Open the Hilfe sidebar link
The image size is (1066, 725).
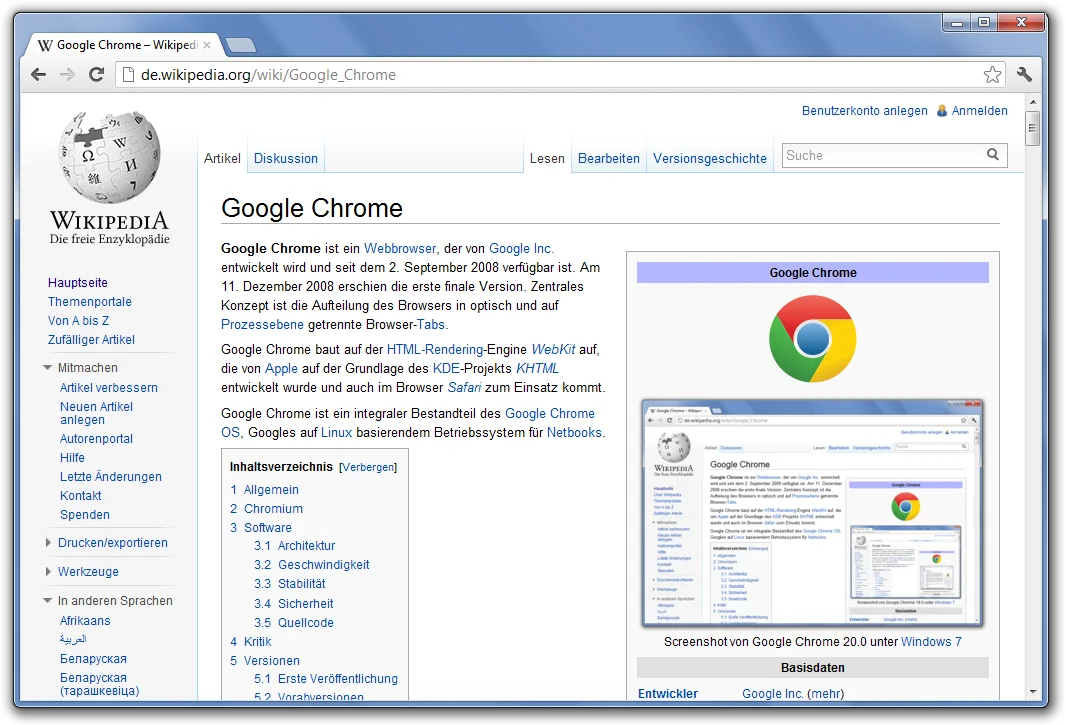(x=72, y=458)
